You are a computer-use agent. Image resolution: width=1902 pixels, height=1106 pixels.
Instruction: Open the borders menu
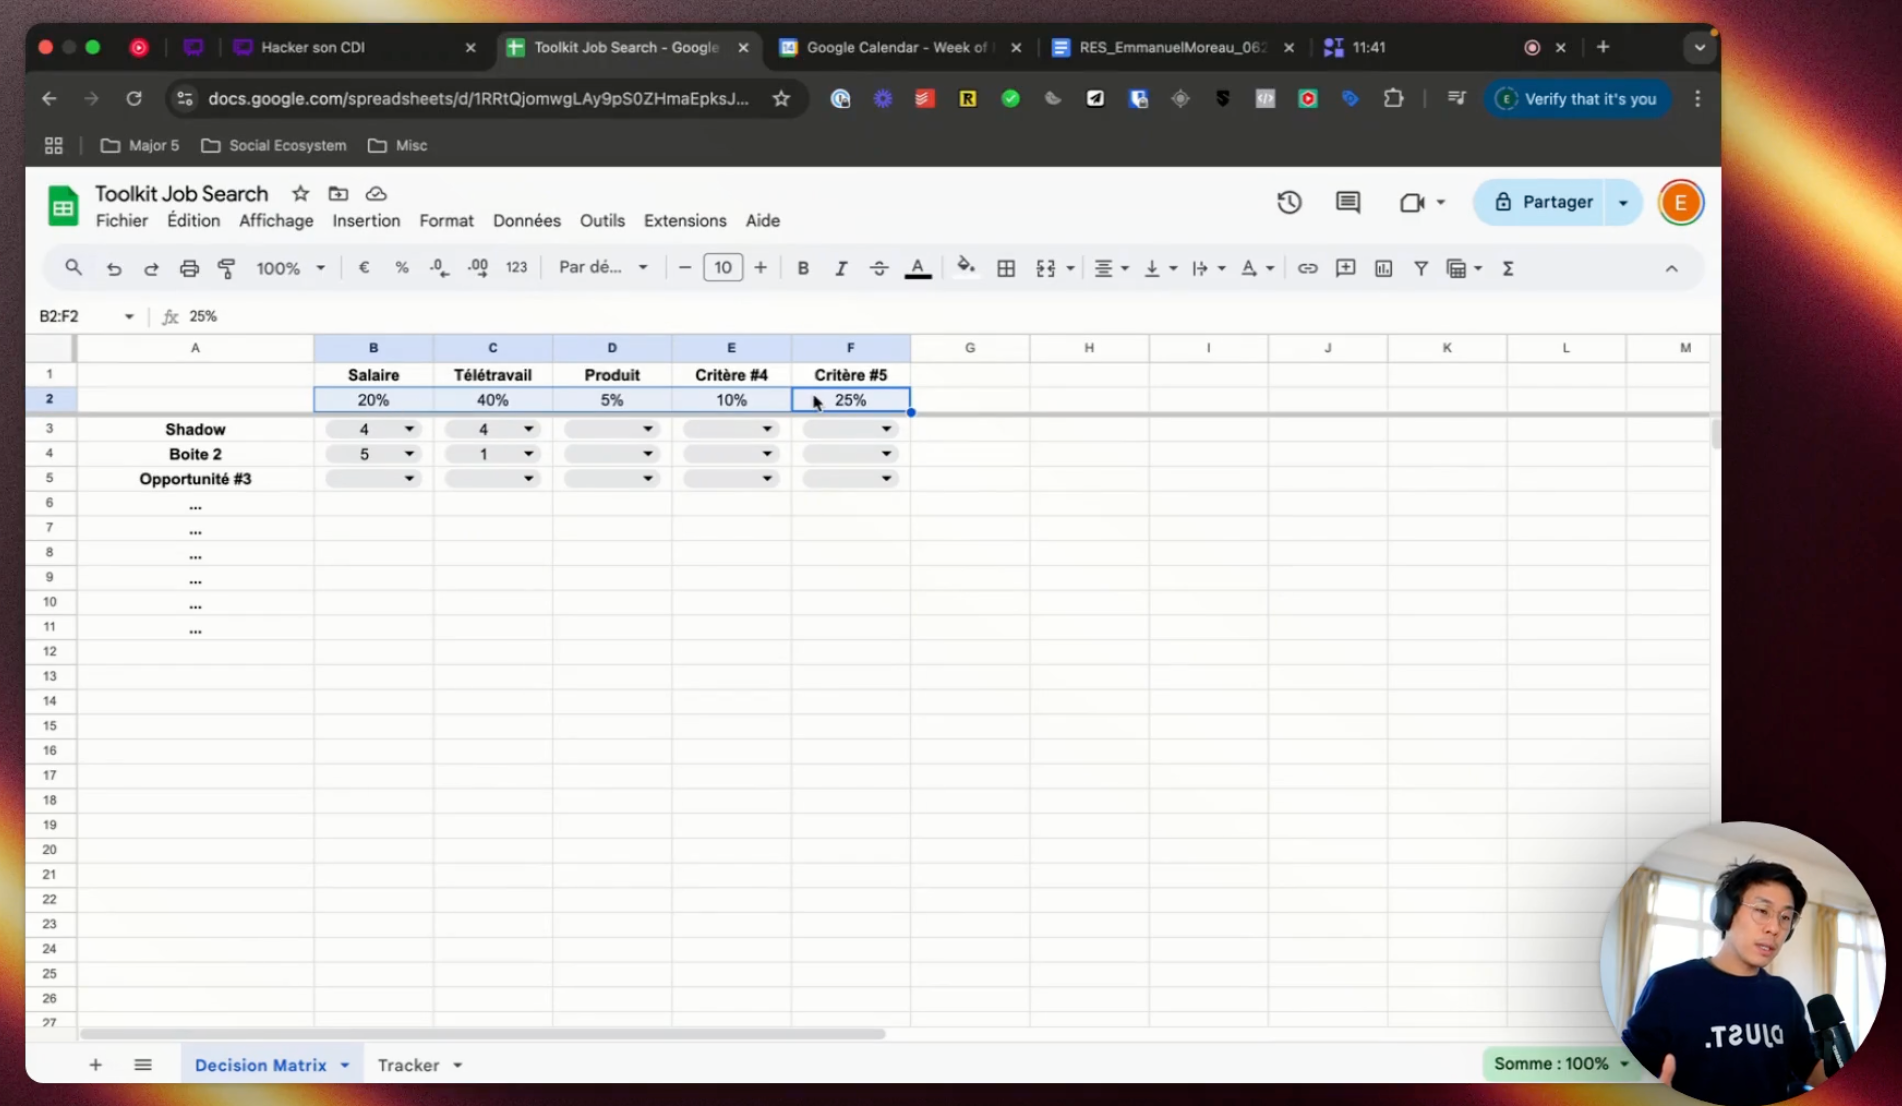[x=1006, y=268]
